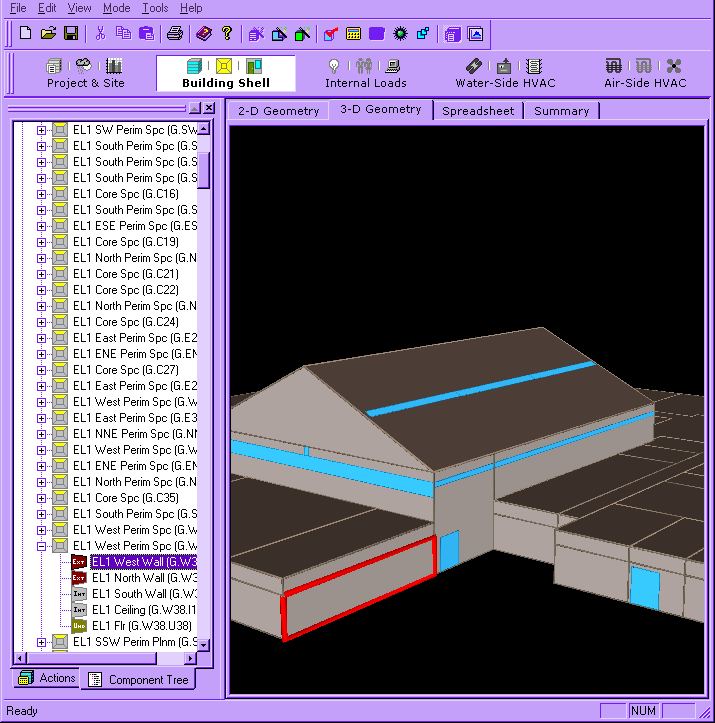Open the Tools menu
715x723 pixels.
coord(155,8)
